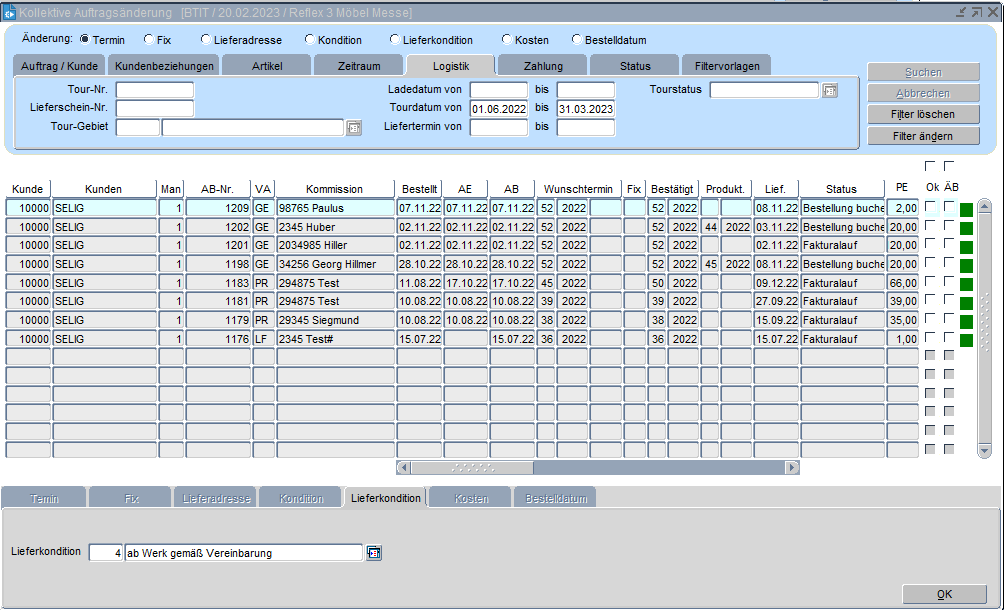Screen dimensions: 1004x610
Task: Open the Lieferkondition value list at the bottom
Action: (374, 552)
